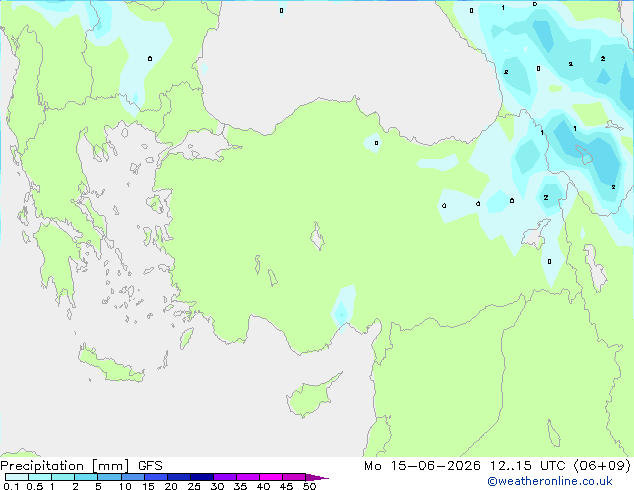Click the '20' legend label
634x490 pixels.
point(171,486)
